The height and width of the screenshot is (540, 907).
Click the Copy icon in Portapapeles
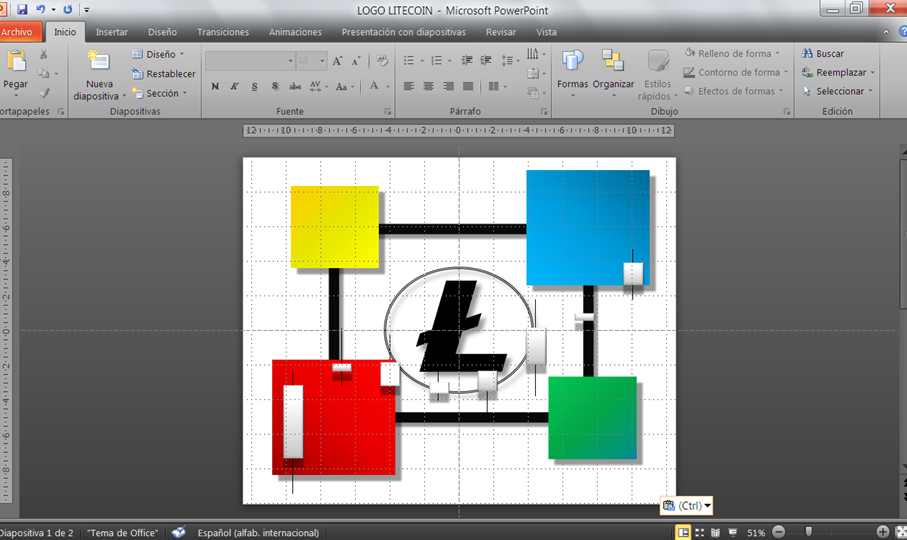(x=43, y=73)
